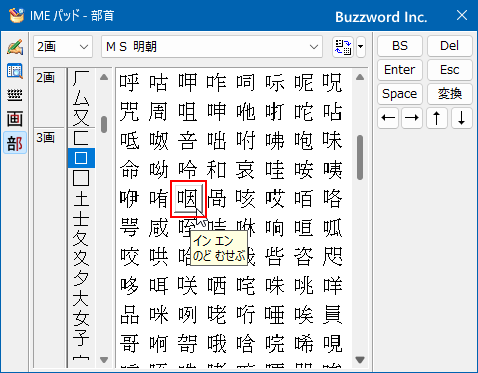
Task: Select the 女 radical
Action: point(81,318)
